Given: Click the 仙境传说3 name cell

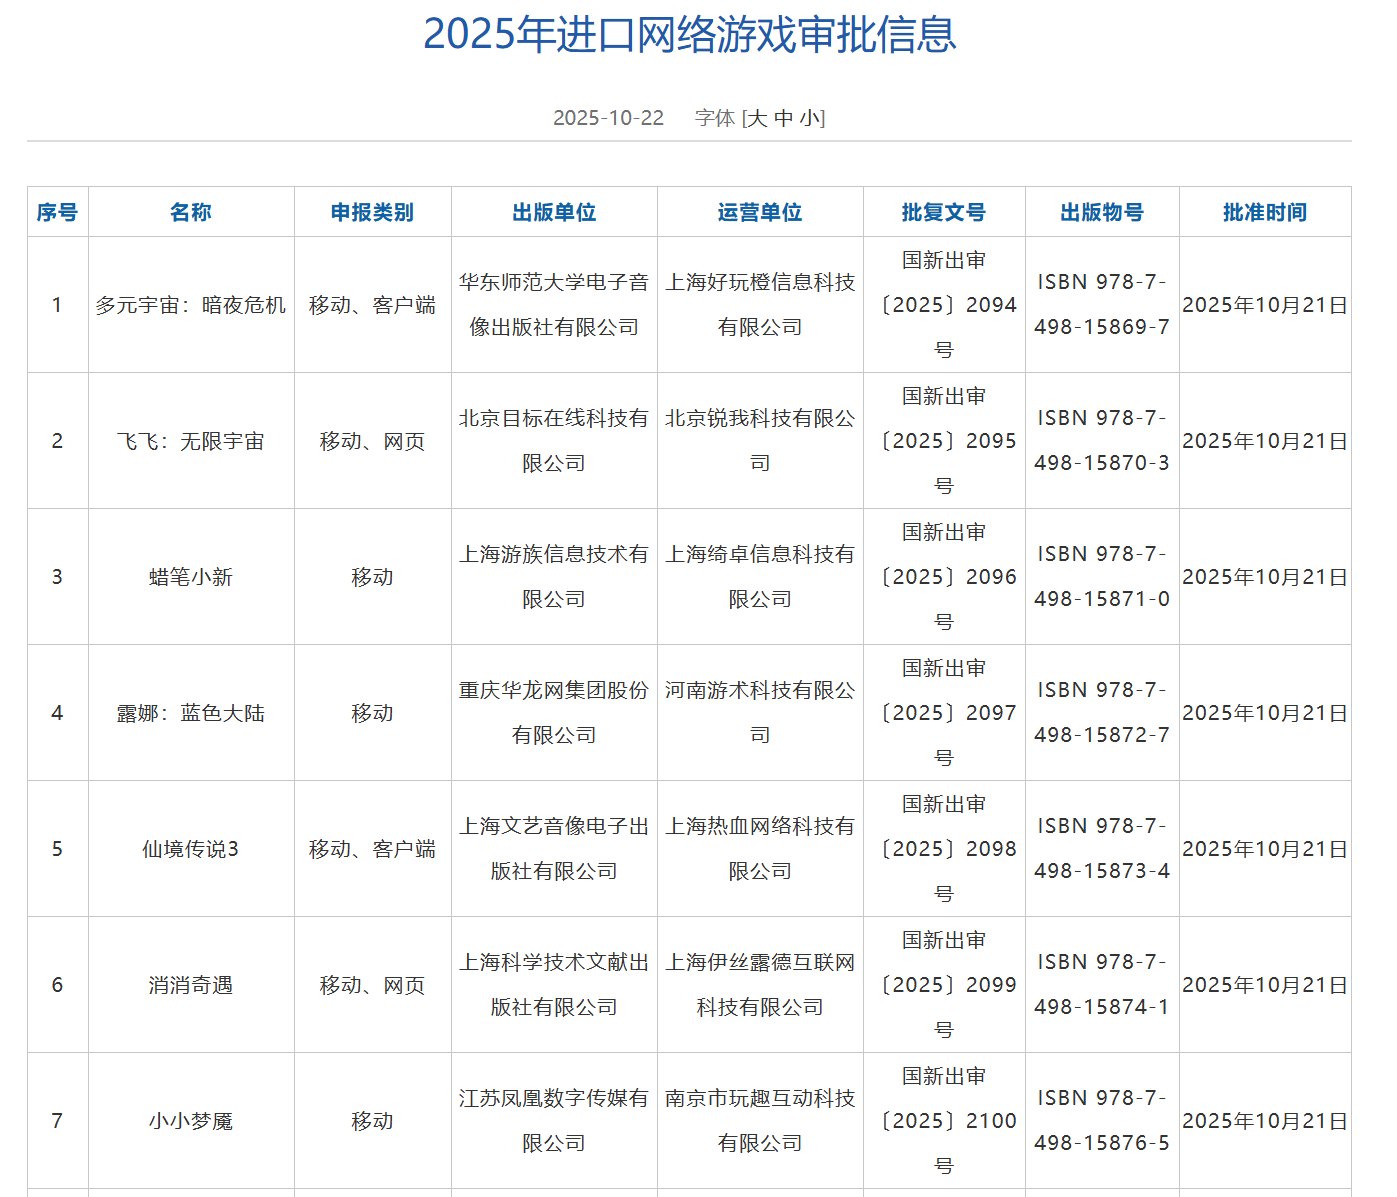Looking at the screenshot, I should coord(191,849).
